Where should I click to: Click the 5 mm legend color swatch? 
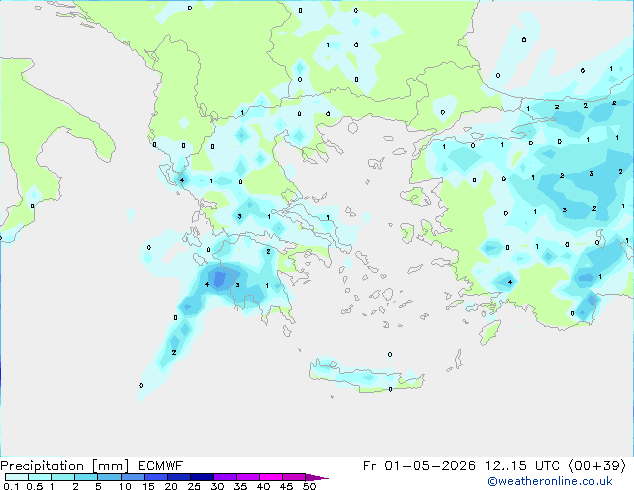click(109, 477)
